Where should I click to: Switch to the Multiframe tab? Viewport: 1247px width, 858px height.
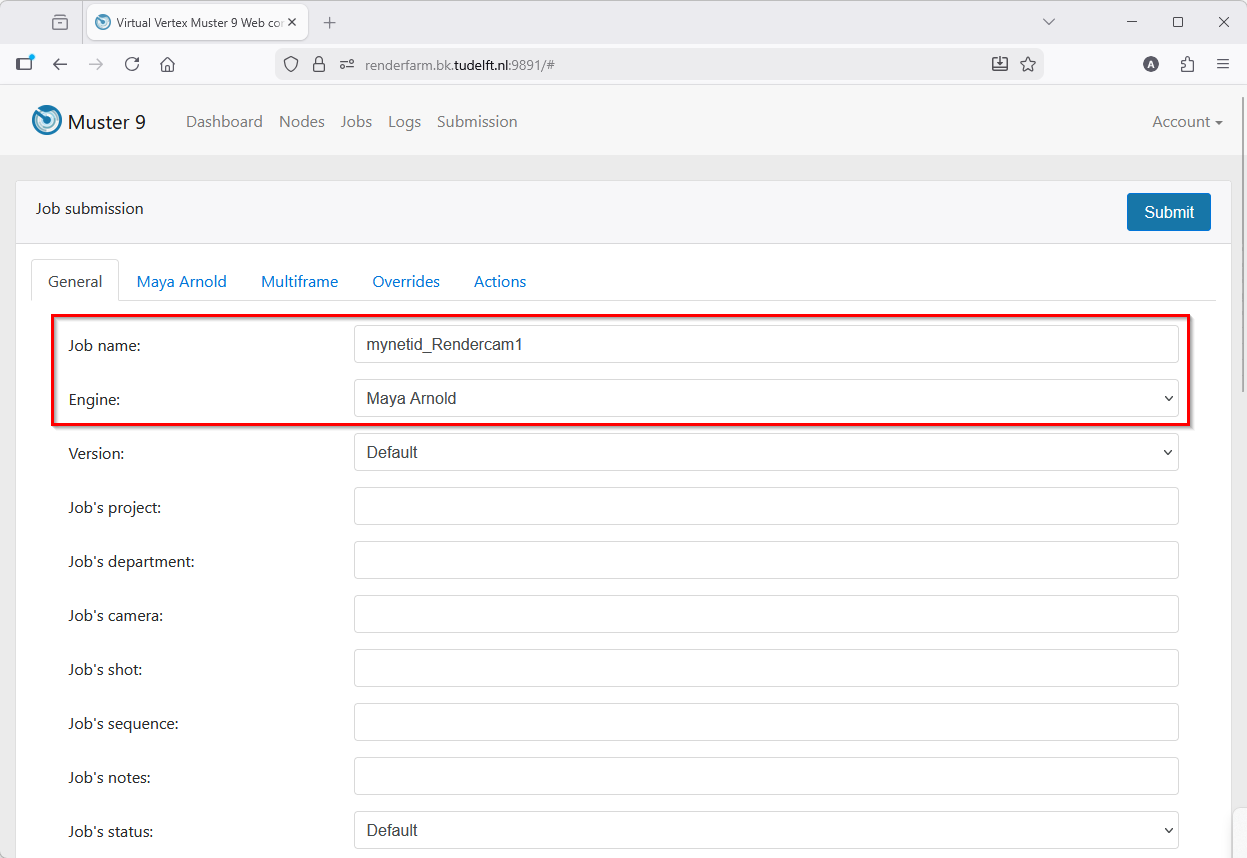coord(299,281)
